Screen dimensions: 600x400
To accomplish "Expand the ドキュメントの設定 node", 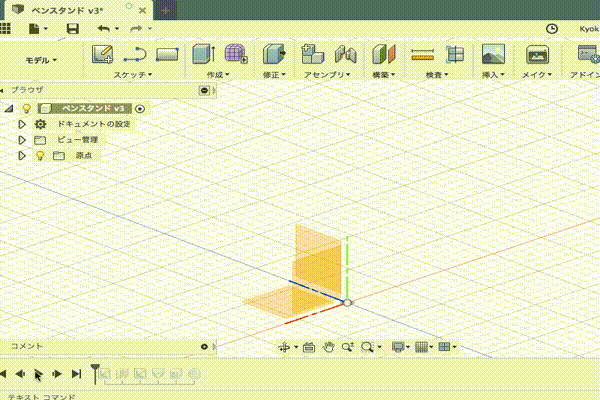I will (x=22, y=124).
